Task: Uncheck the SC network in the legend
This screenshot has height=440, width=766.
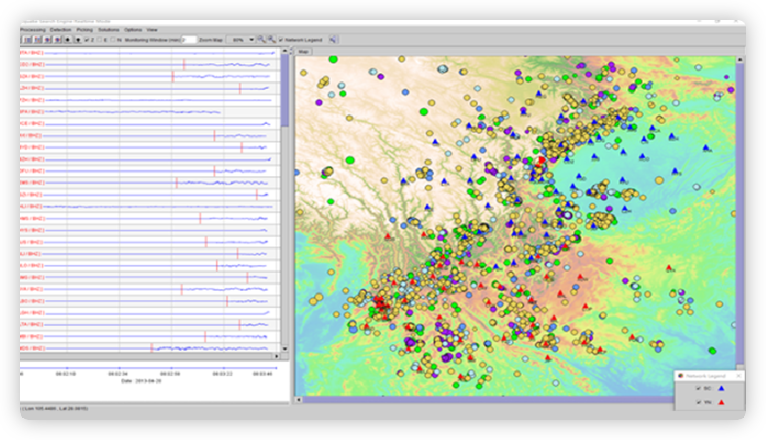Action: pyautogui.click(x=696, y=388)
